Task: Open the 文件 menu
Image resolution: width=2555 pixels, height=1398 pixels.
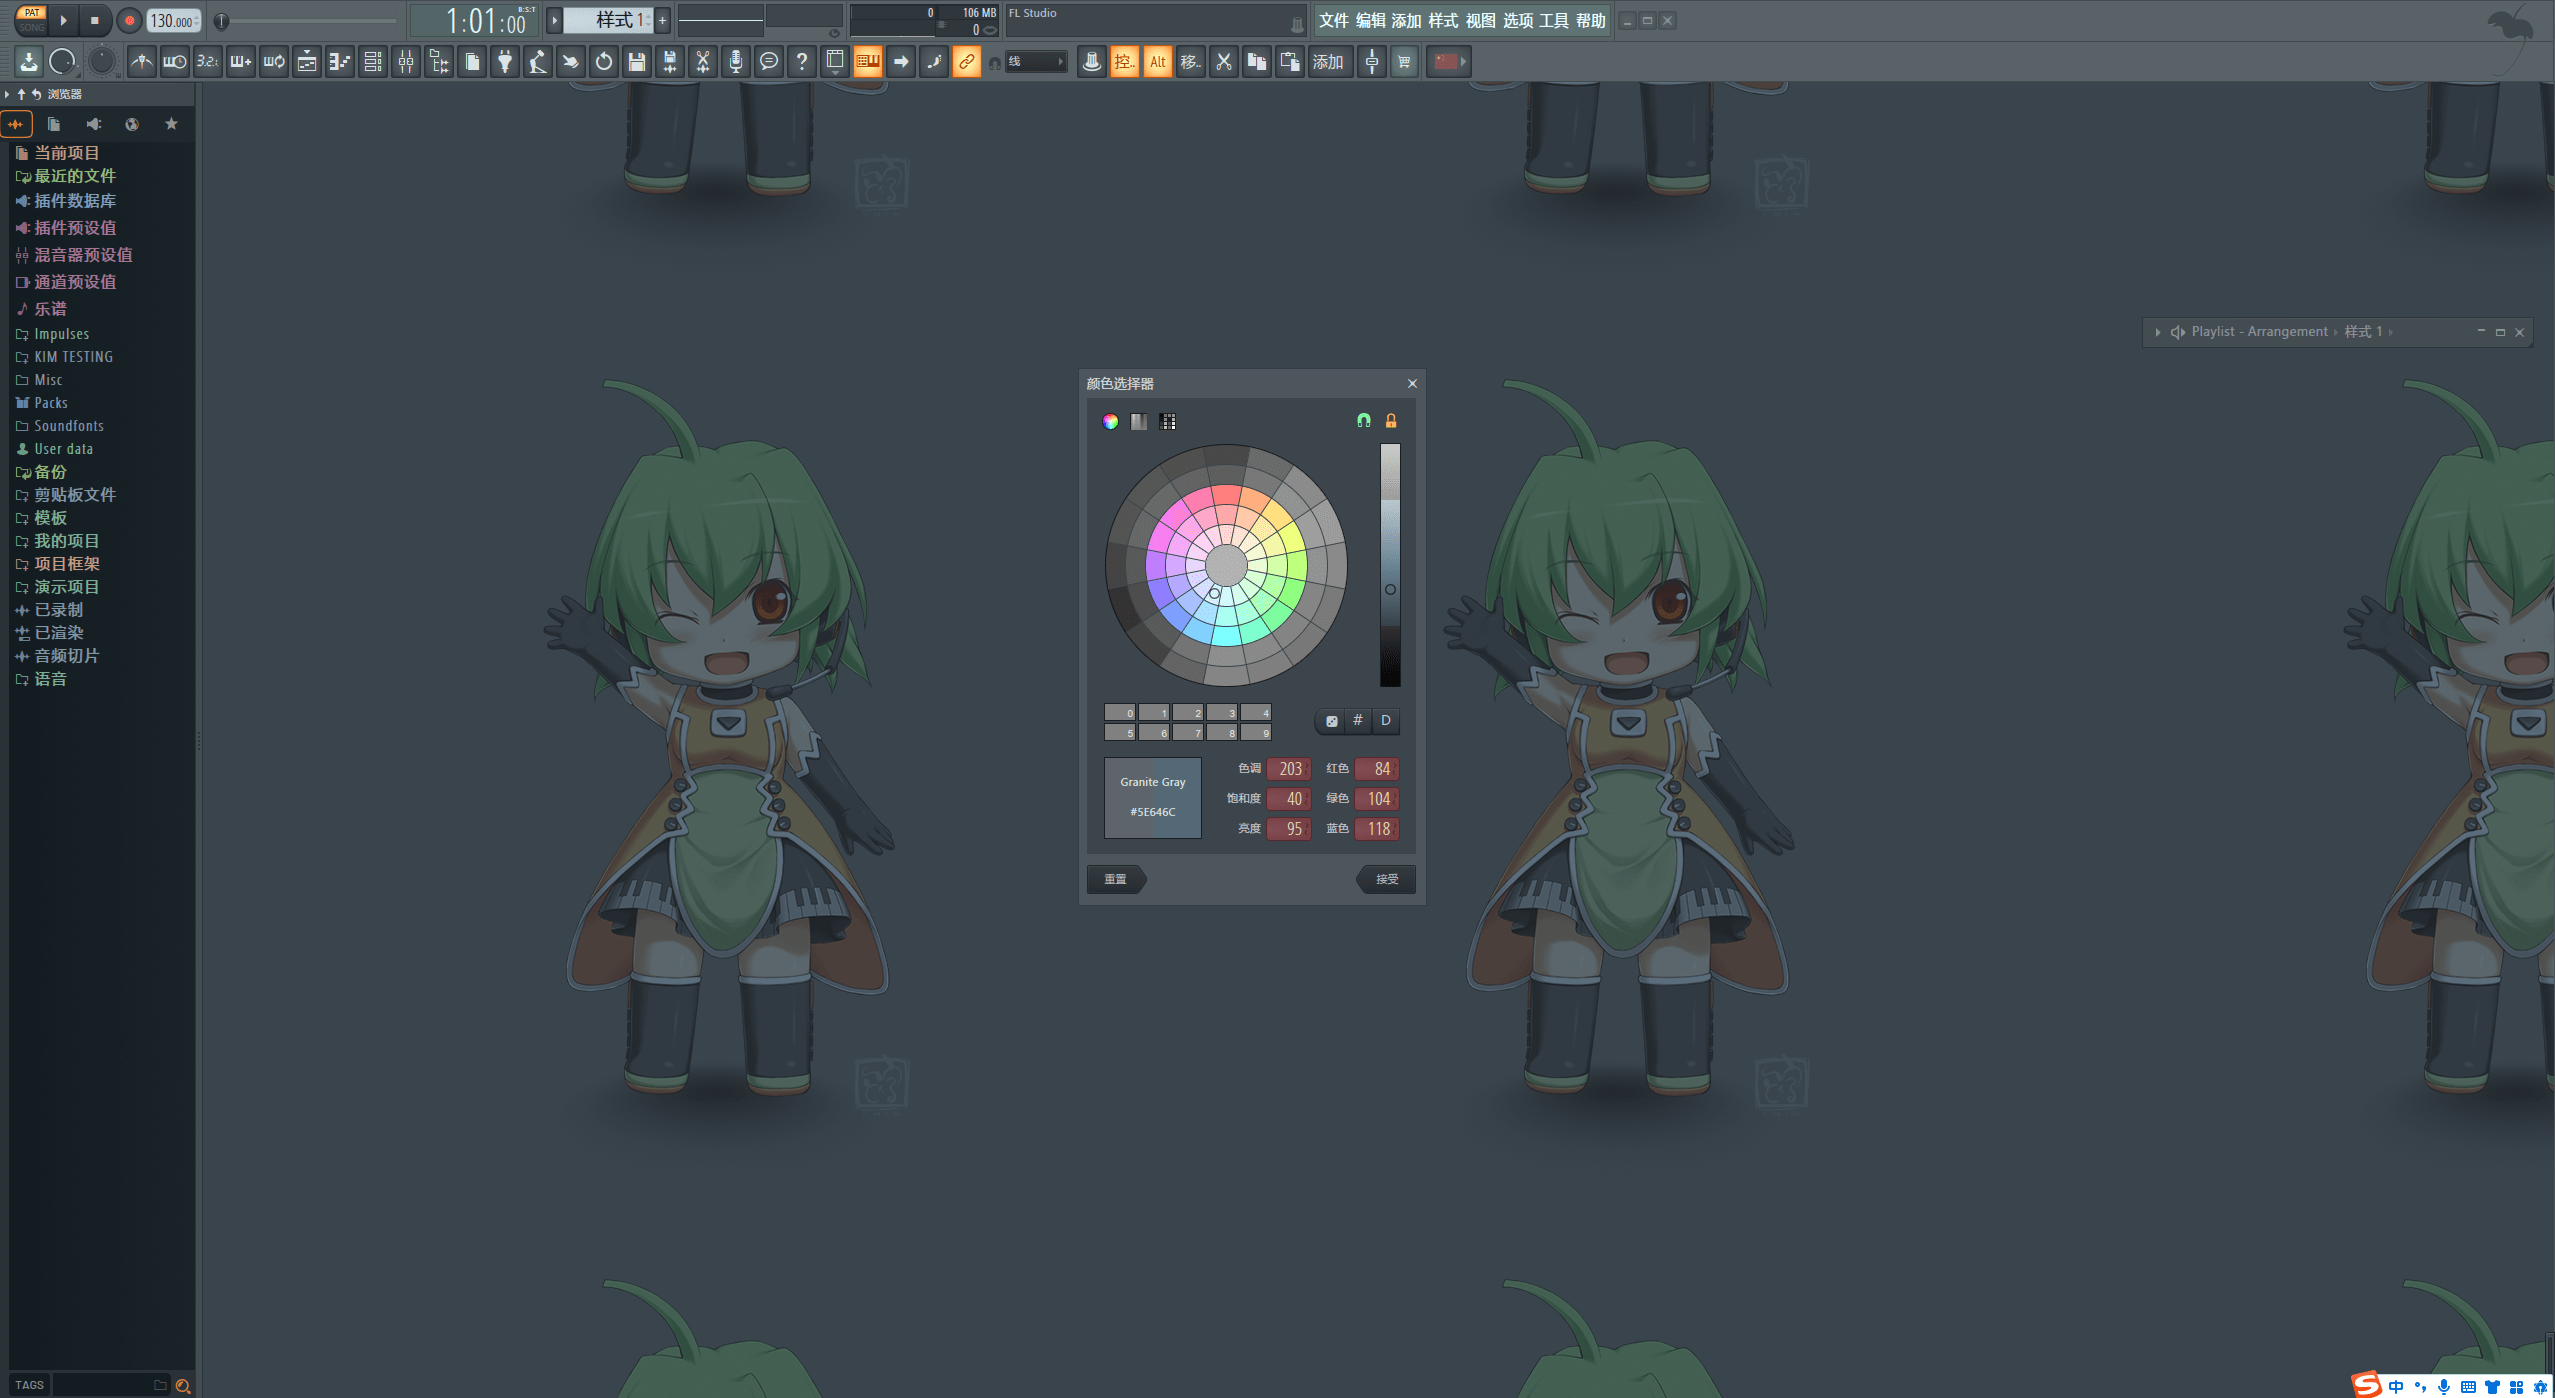Action: pos(1333,20)
